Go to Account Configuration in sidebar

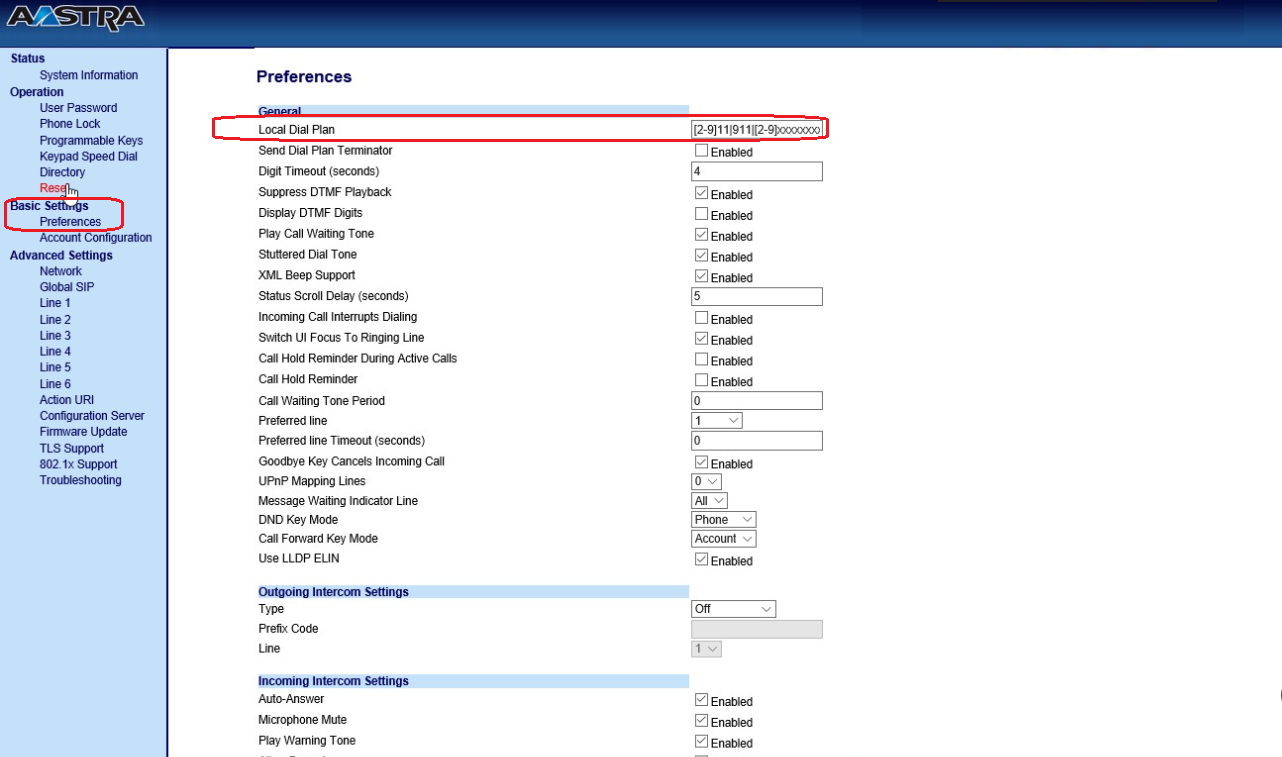96,238
